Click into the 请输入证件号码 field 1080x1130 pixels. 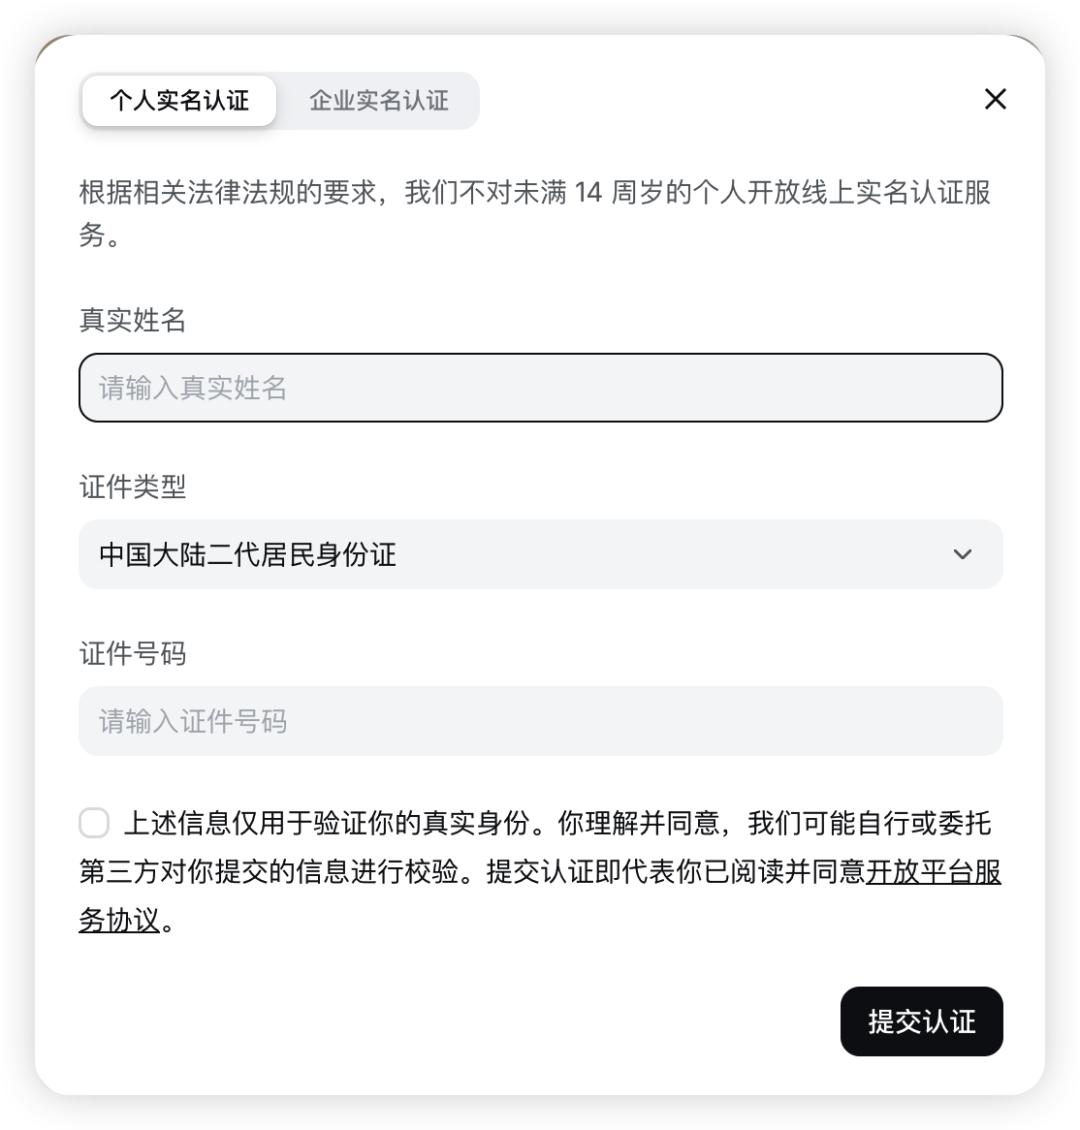click(540, 721)
